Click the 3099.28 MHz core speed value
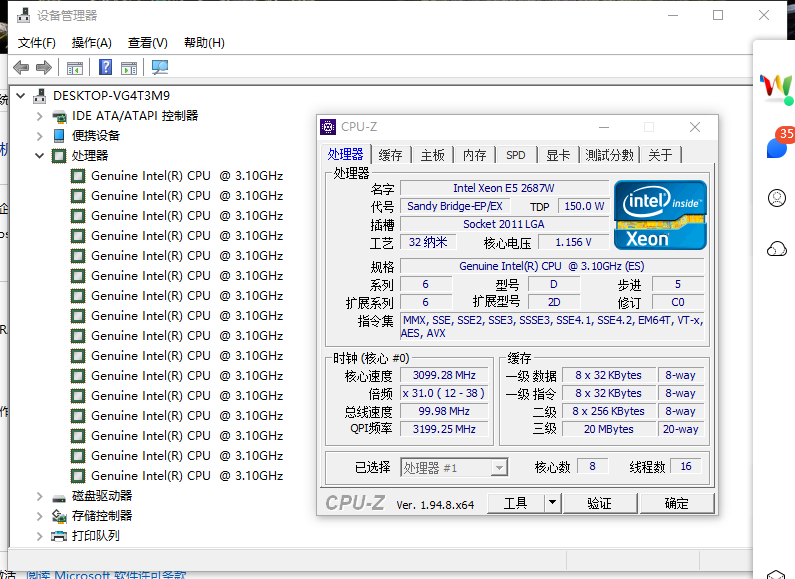 pyautogui.click(x=444, y=376)
